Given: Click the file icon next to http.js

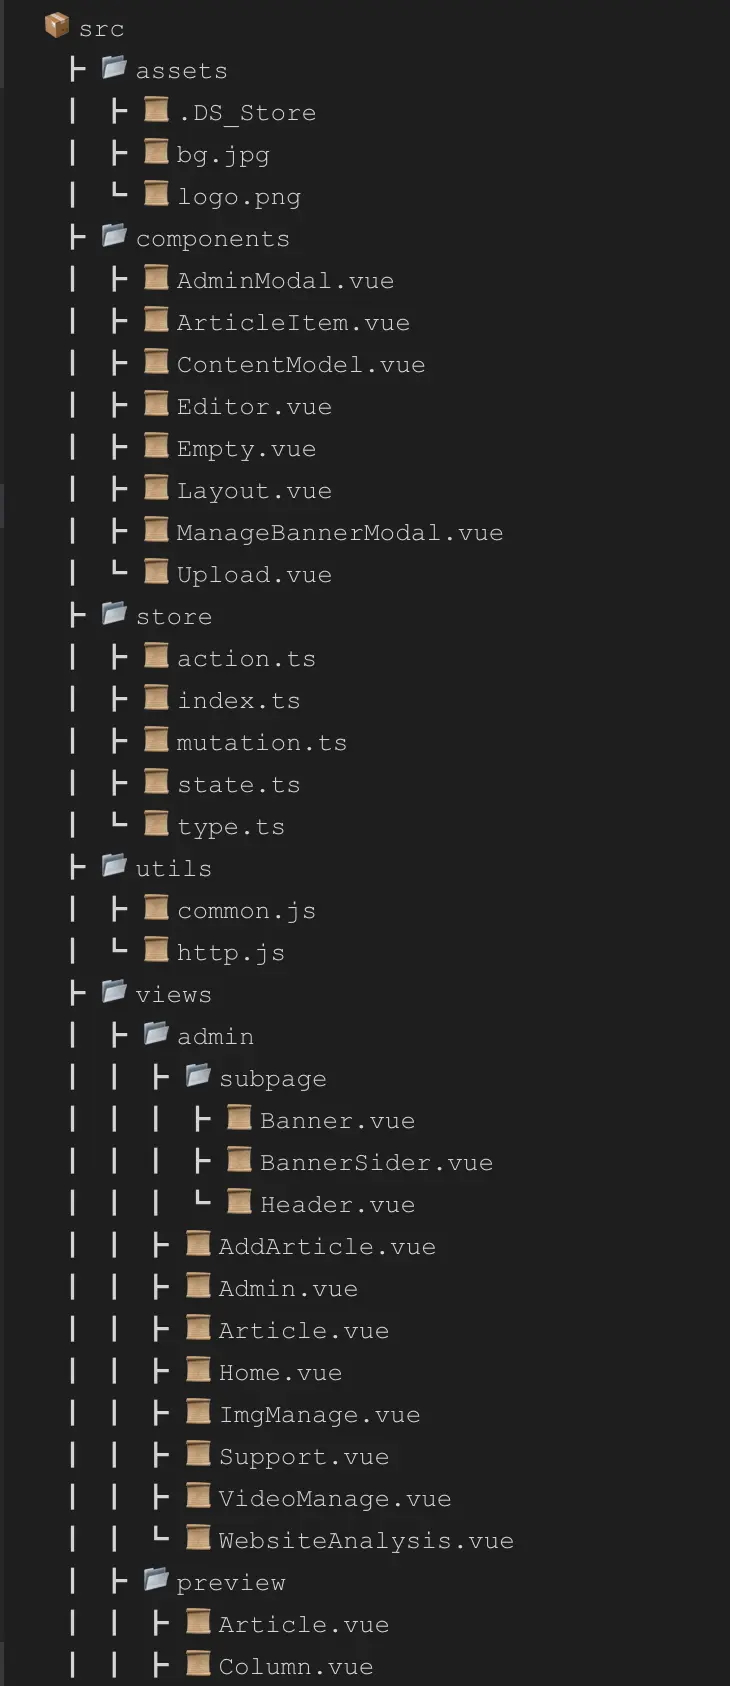Looking at the screenshot, I should click(156, 950).
